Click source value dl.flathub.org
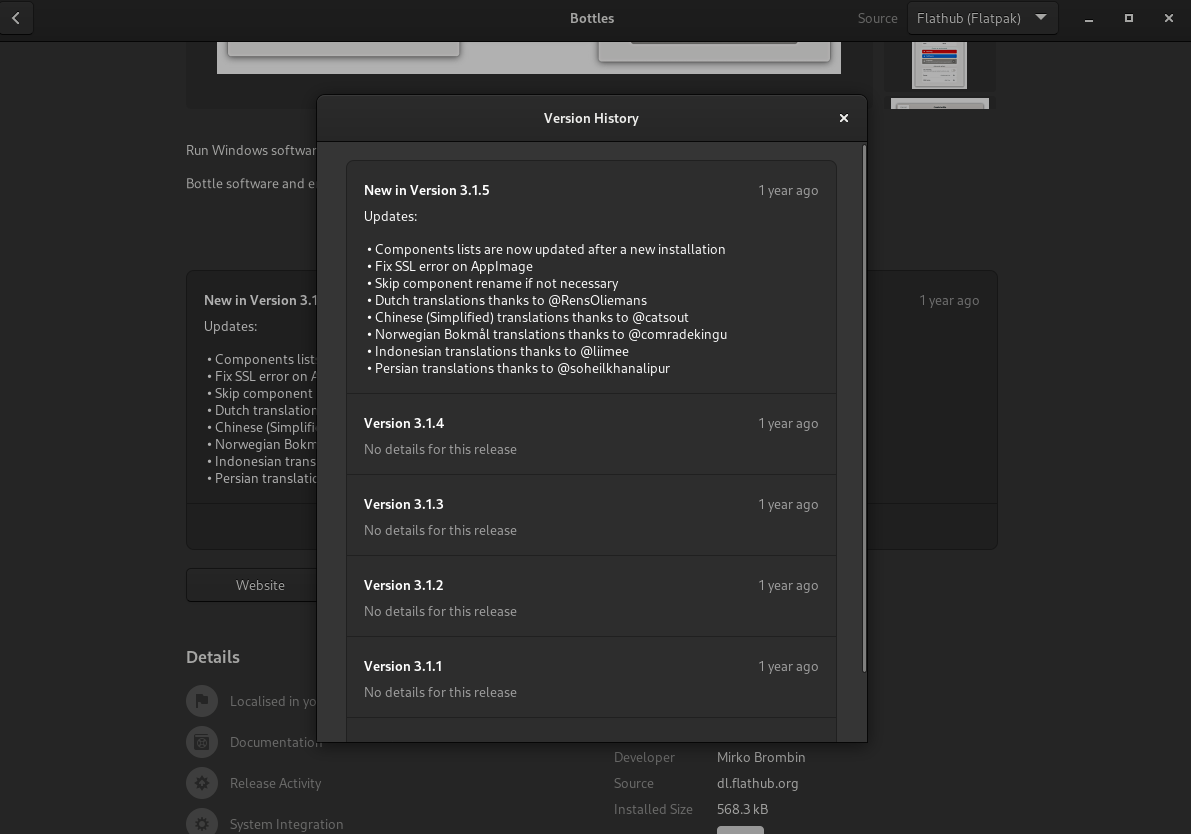1191x834 pixels. coord(757,783)
